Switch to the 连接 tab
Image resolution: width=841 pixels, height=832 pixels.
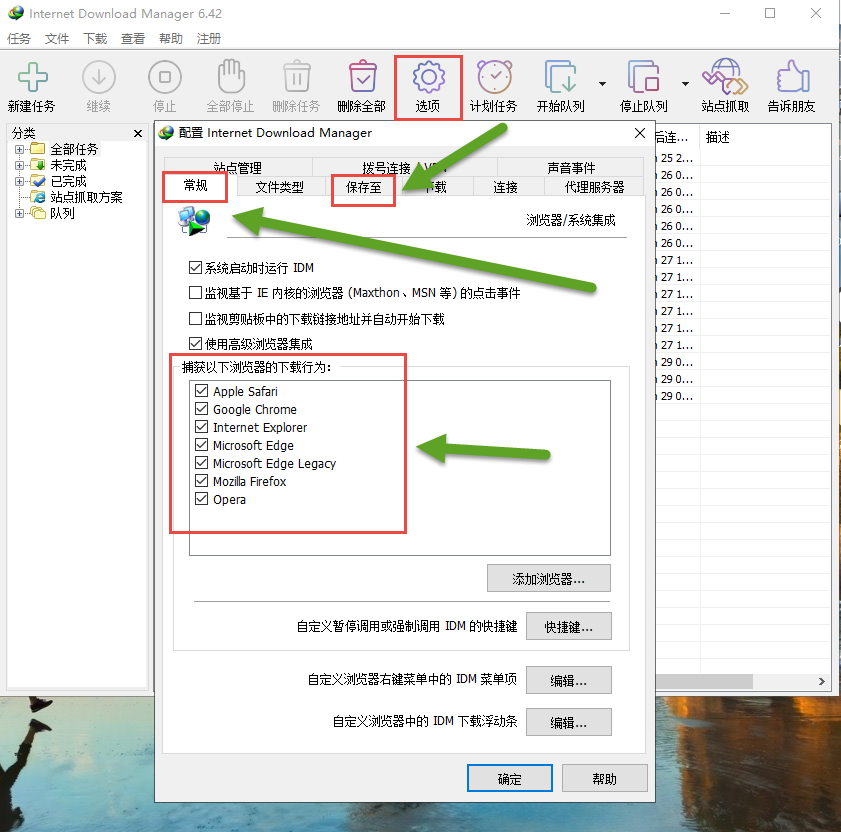click(505, 187)
